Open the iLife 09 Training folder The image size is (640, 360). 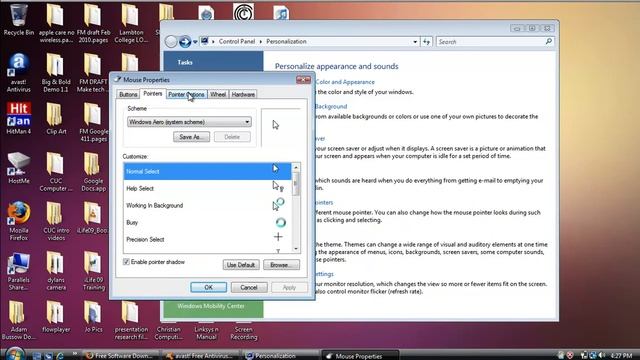(93, 271)
